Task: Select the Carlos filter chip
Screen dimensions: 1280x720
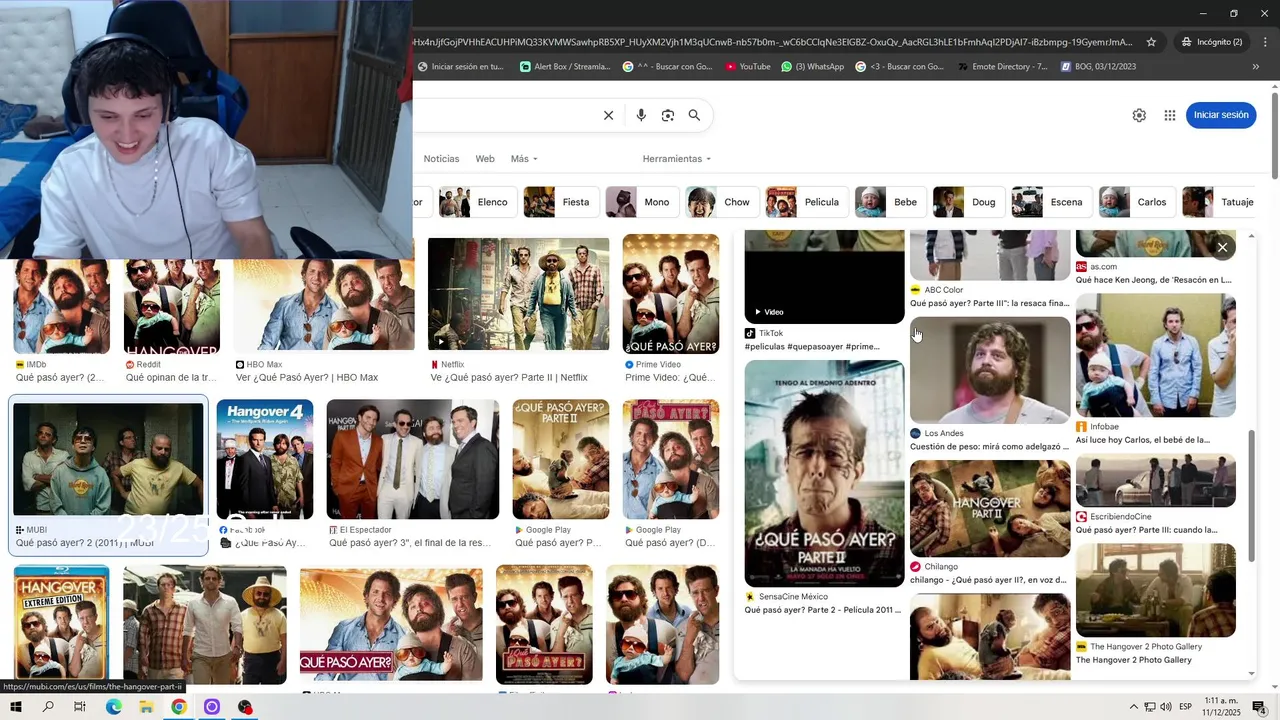Action: pos(1136,202)
